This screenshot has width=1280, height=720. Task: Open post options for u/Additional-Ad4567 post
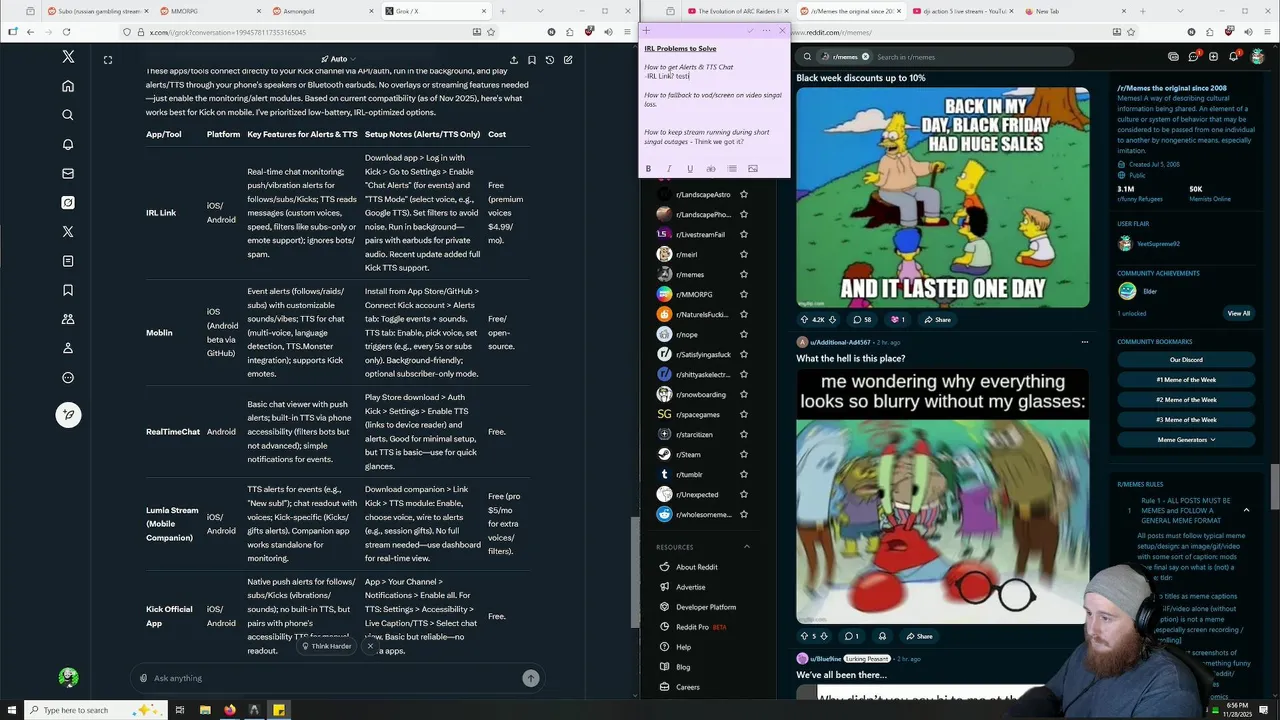(1084, 342)
